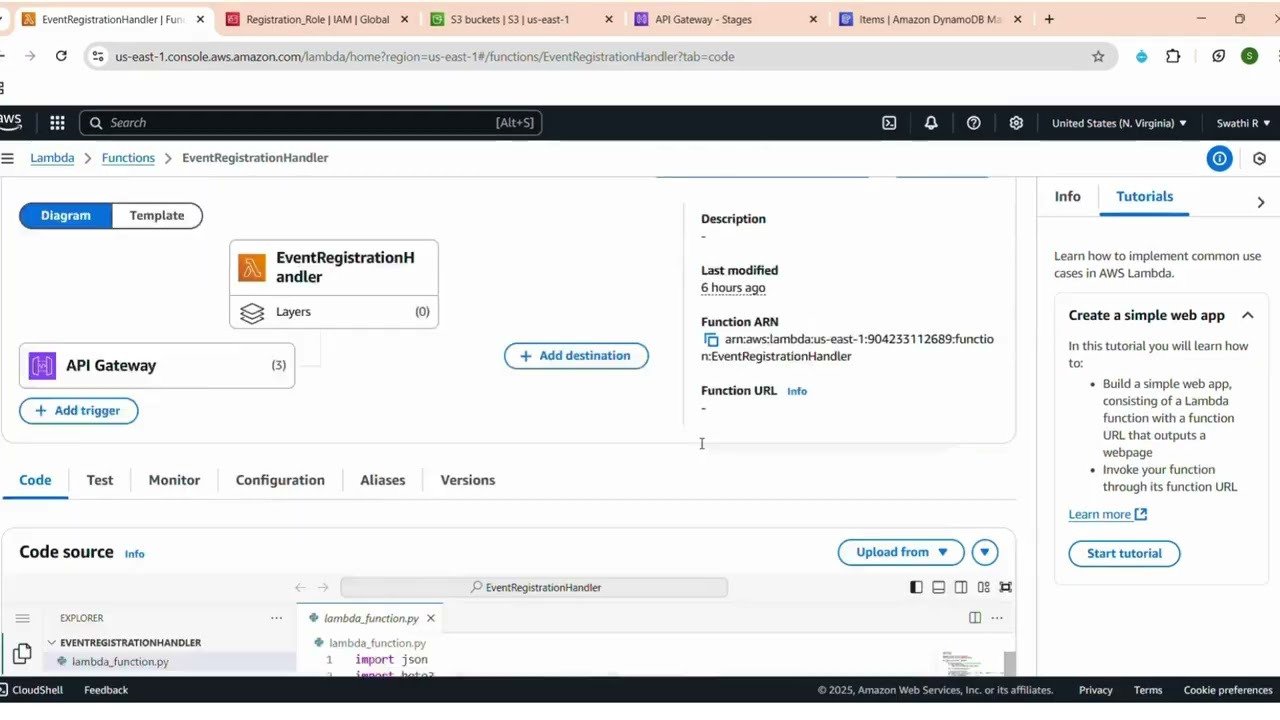1280x720 pixels.
Task: Open the Learn more link
Action: pyautogui.click(x=1107, y=514)
